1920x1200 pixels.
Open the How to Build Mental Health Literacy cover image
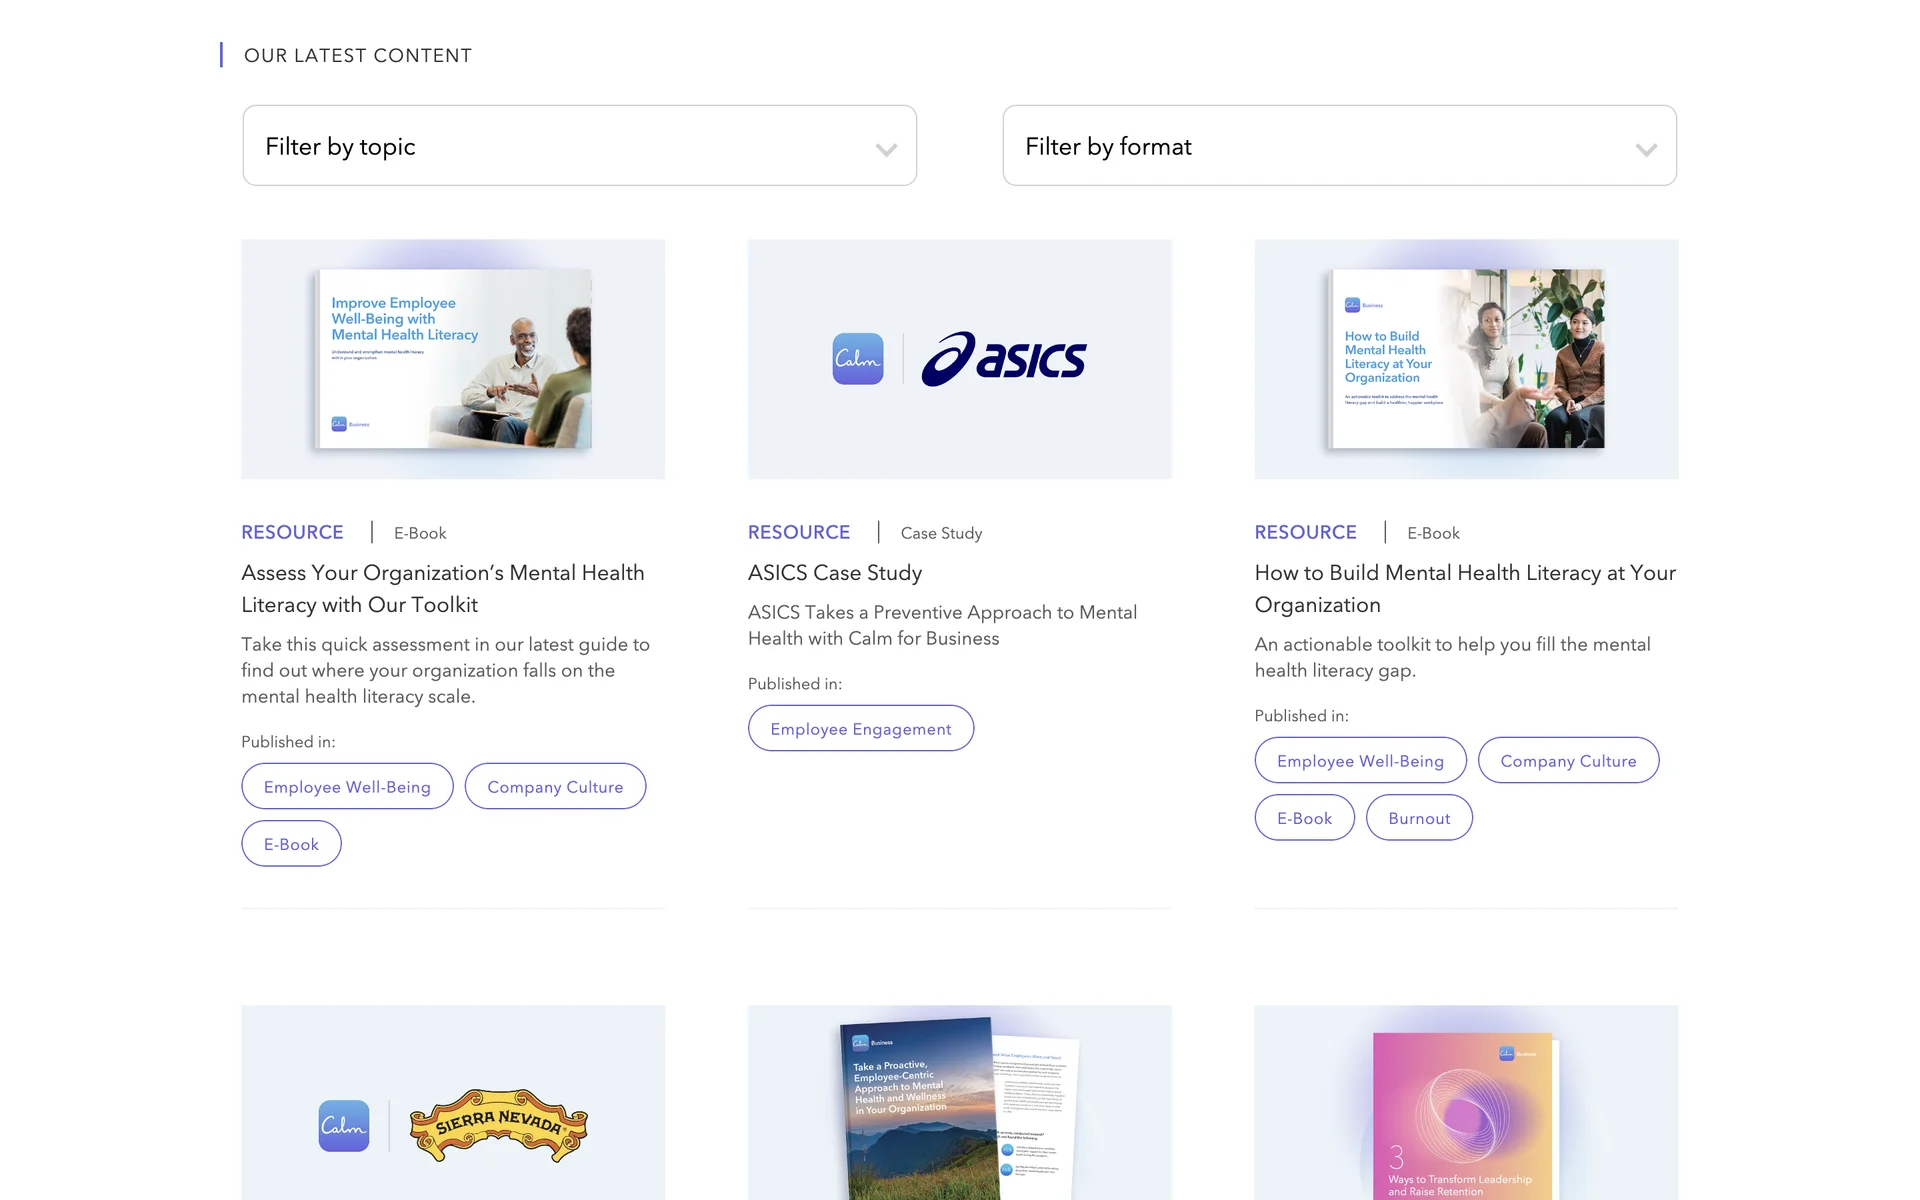[1466, 359]
